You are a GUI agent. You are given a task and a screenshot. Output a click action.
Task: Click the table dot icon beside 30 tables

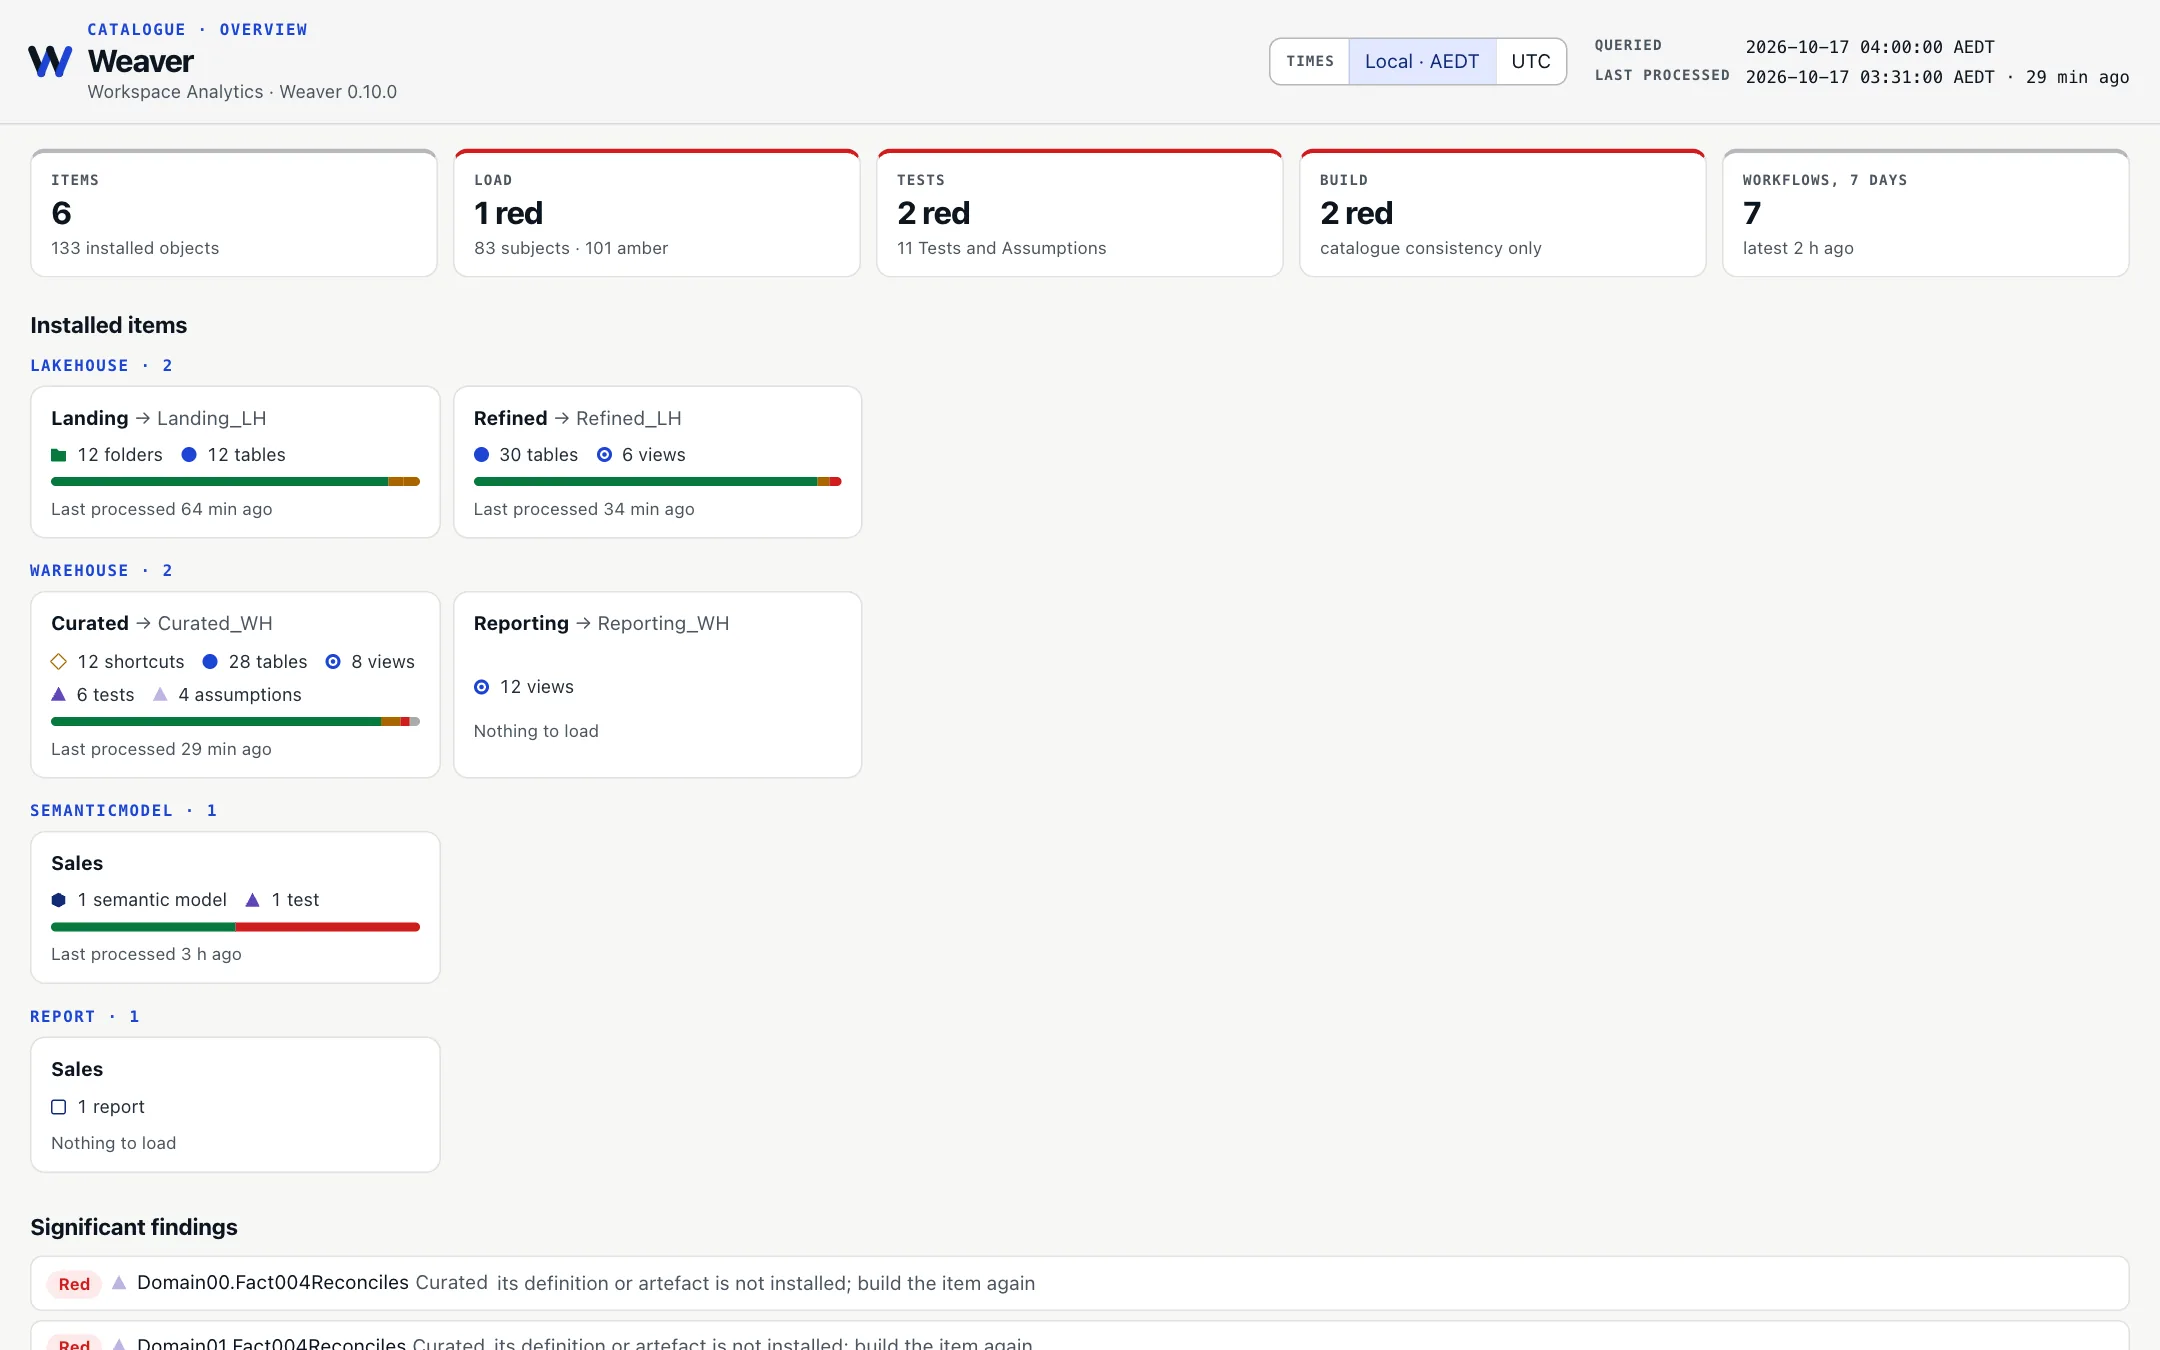point(482,455)
